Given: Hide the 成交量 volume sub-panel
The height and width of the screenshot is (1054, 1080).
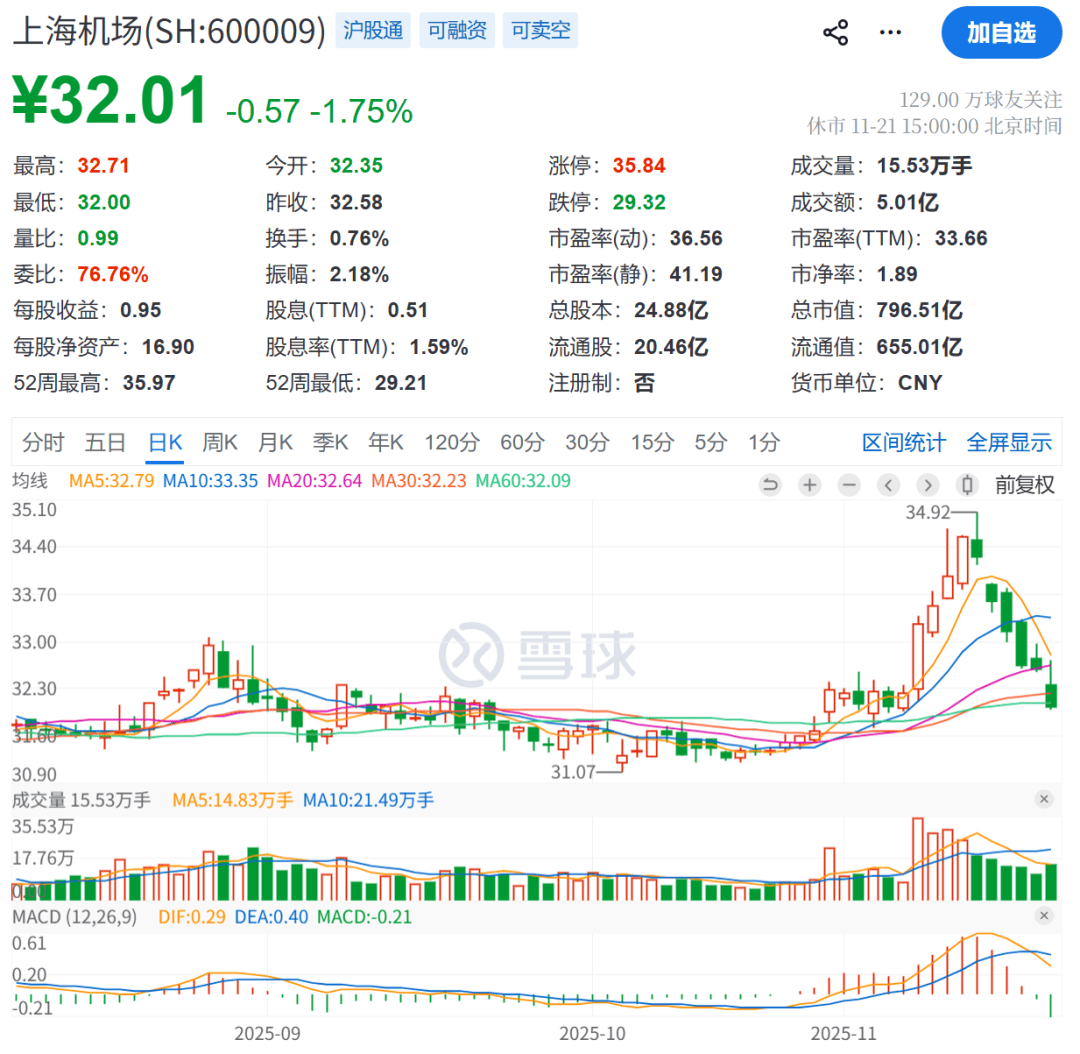Looking at the screenshot, I should point(1044,799).
